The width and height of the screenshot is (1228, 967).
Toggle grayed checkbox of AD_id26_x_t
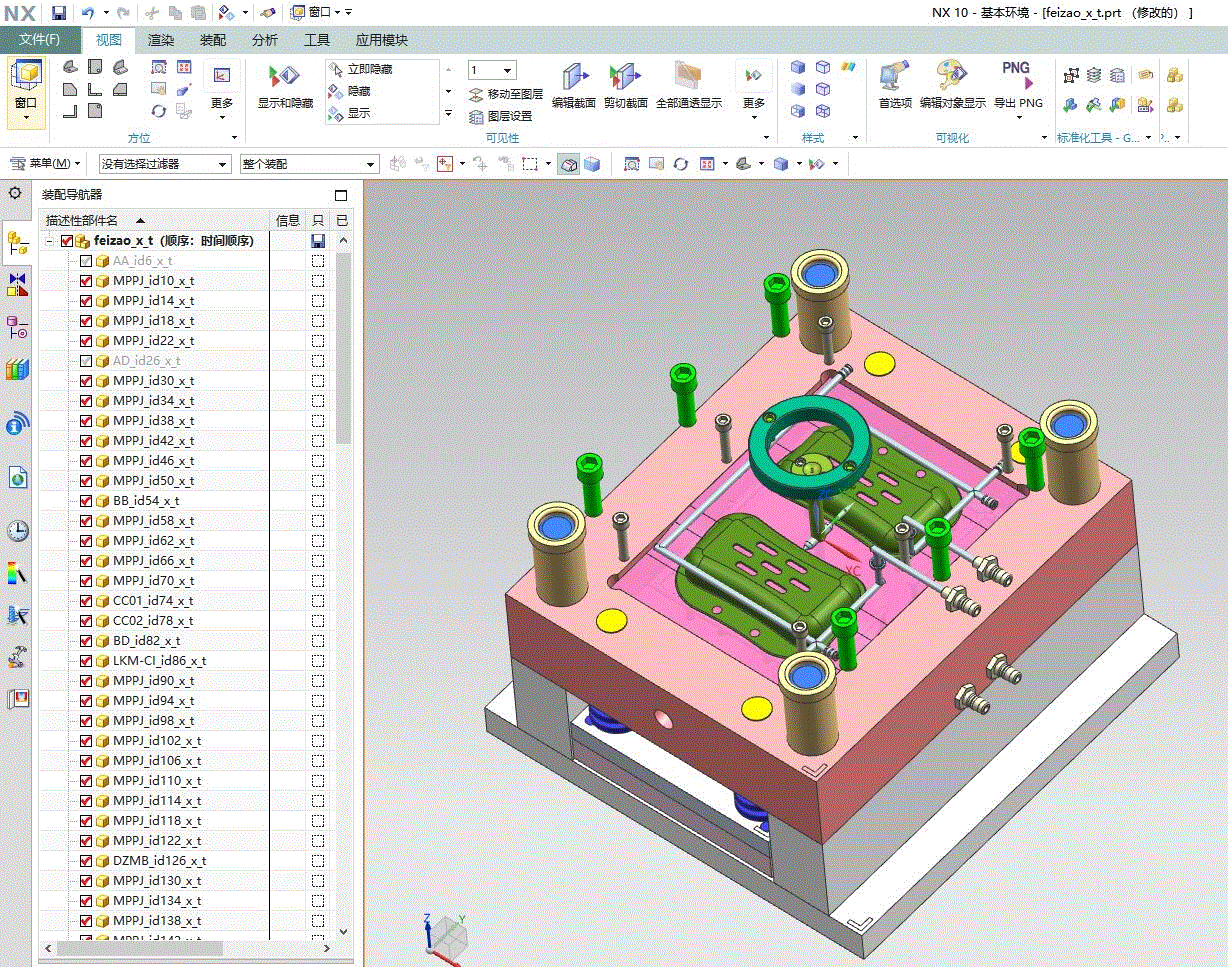(86, 361)
